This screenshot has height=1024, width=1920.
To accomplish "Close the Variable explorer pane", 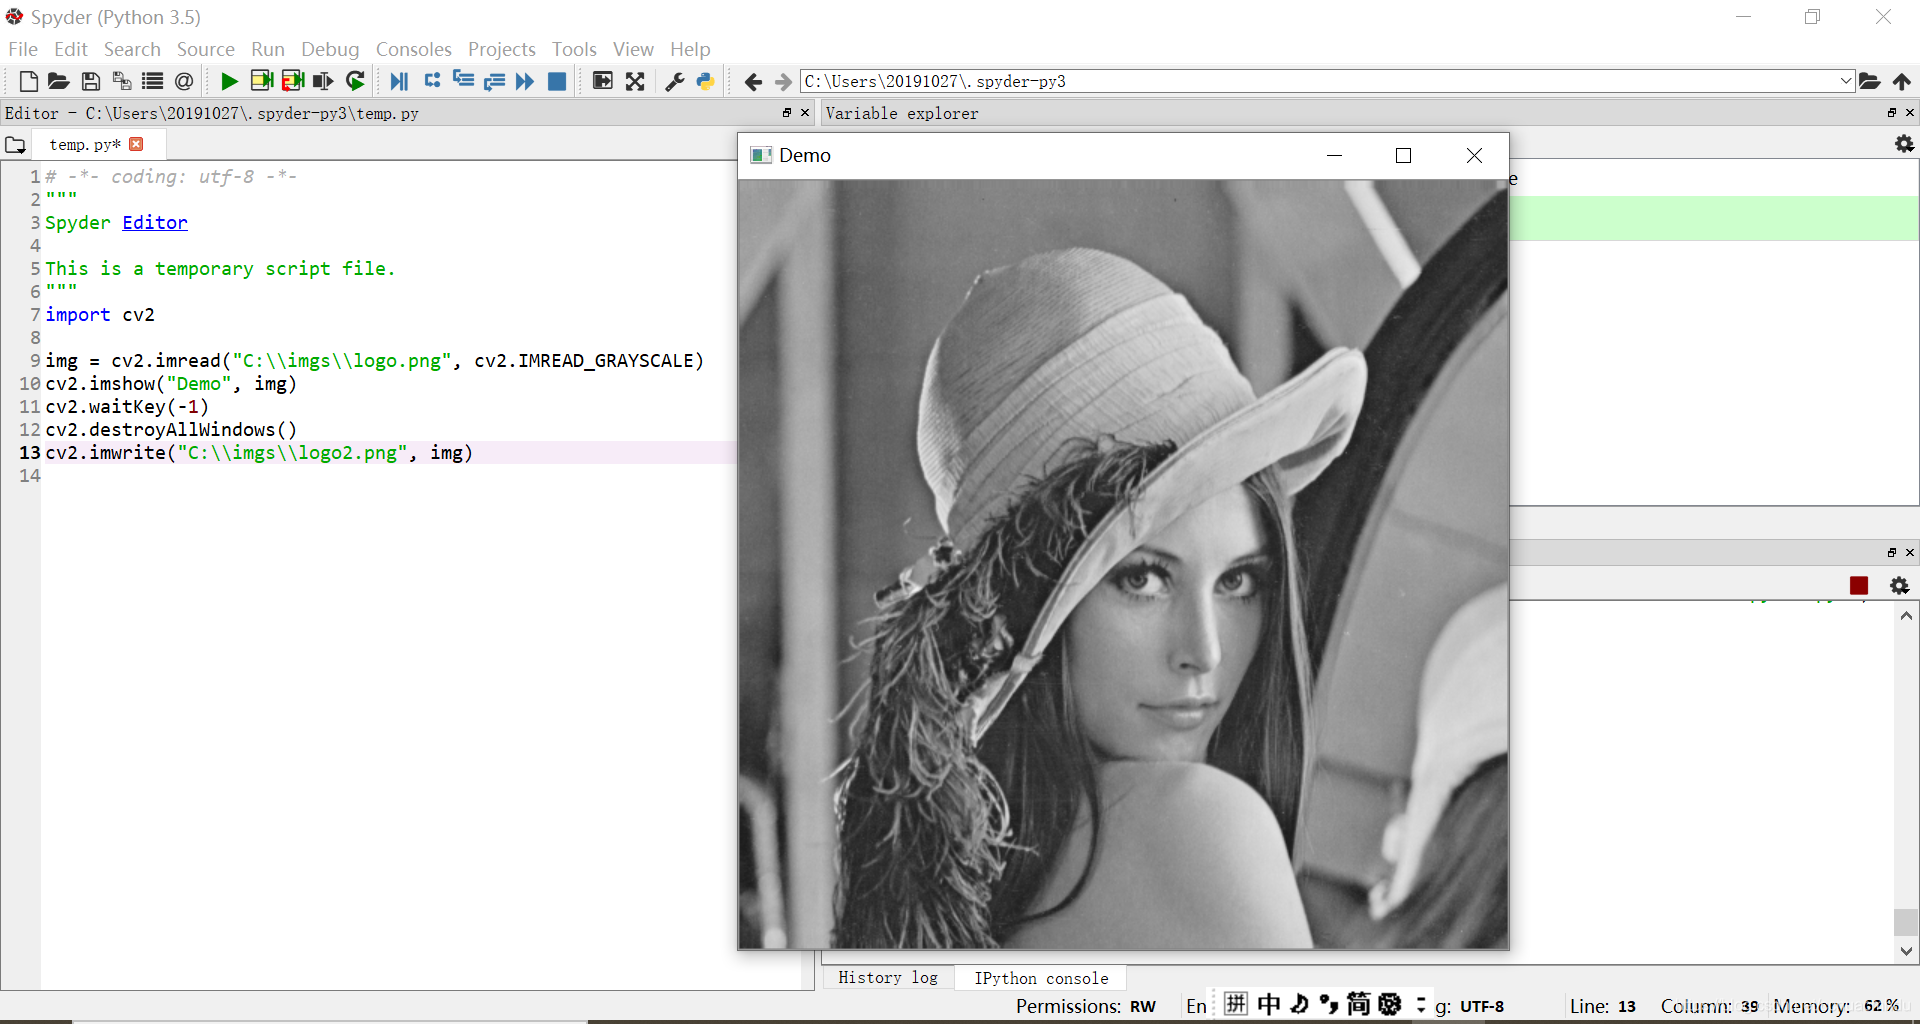I will [x=1910, y=113].
